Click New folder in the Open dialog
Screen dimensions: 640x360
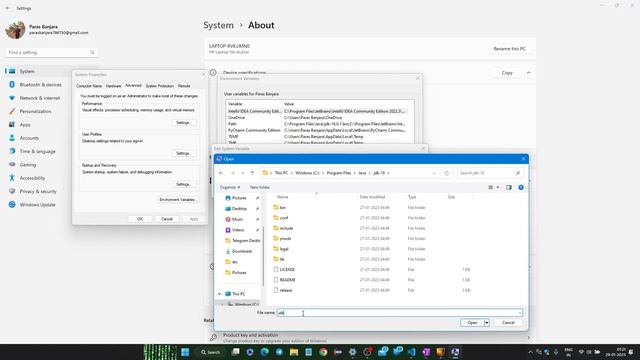point(260,187)
